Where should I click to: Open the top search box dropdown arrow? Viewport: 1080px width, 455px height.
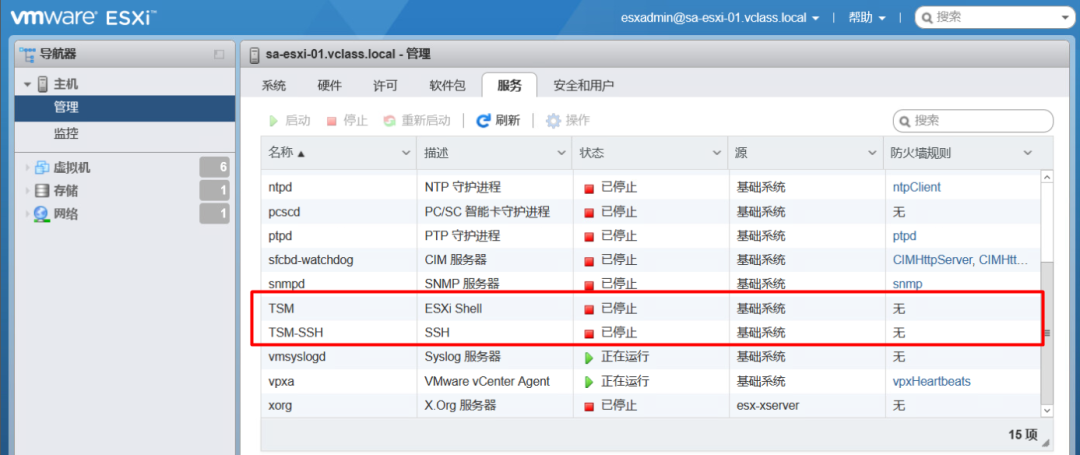coord(1067,18)
